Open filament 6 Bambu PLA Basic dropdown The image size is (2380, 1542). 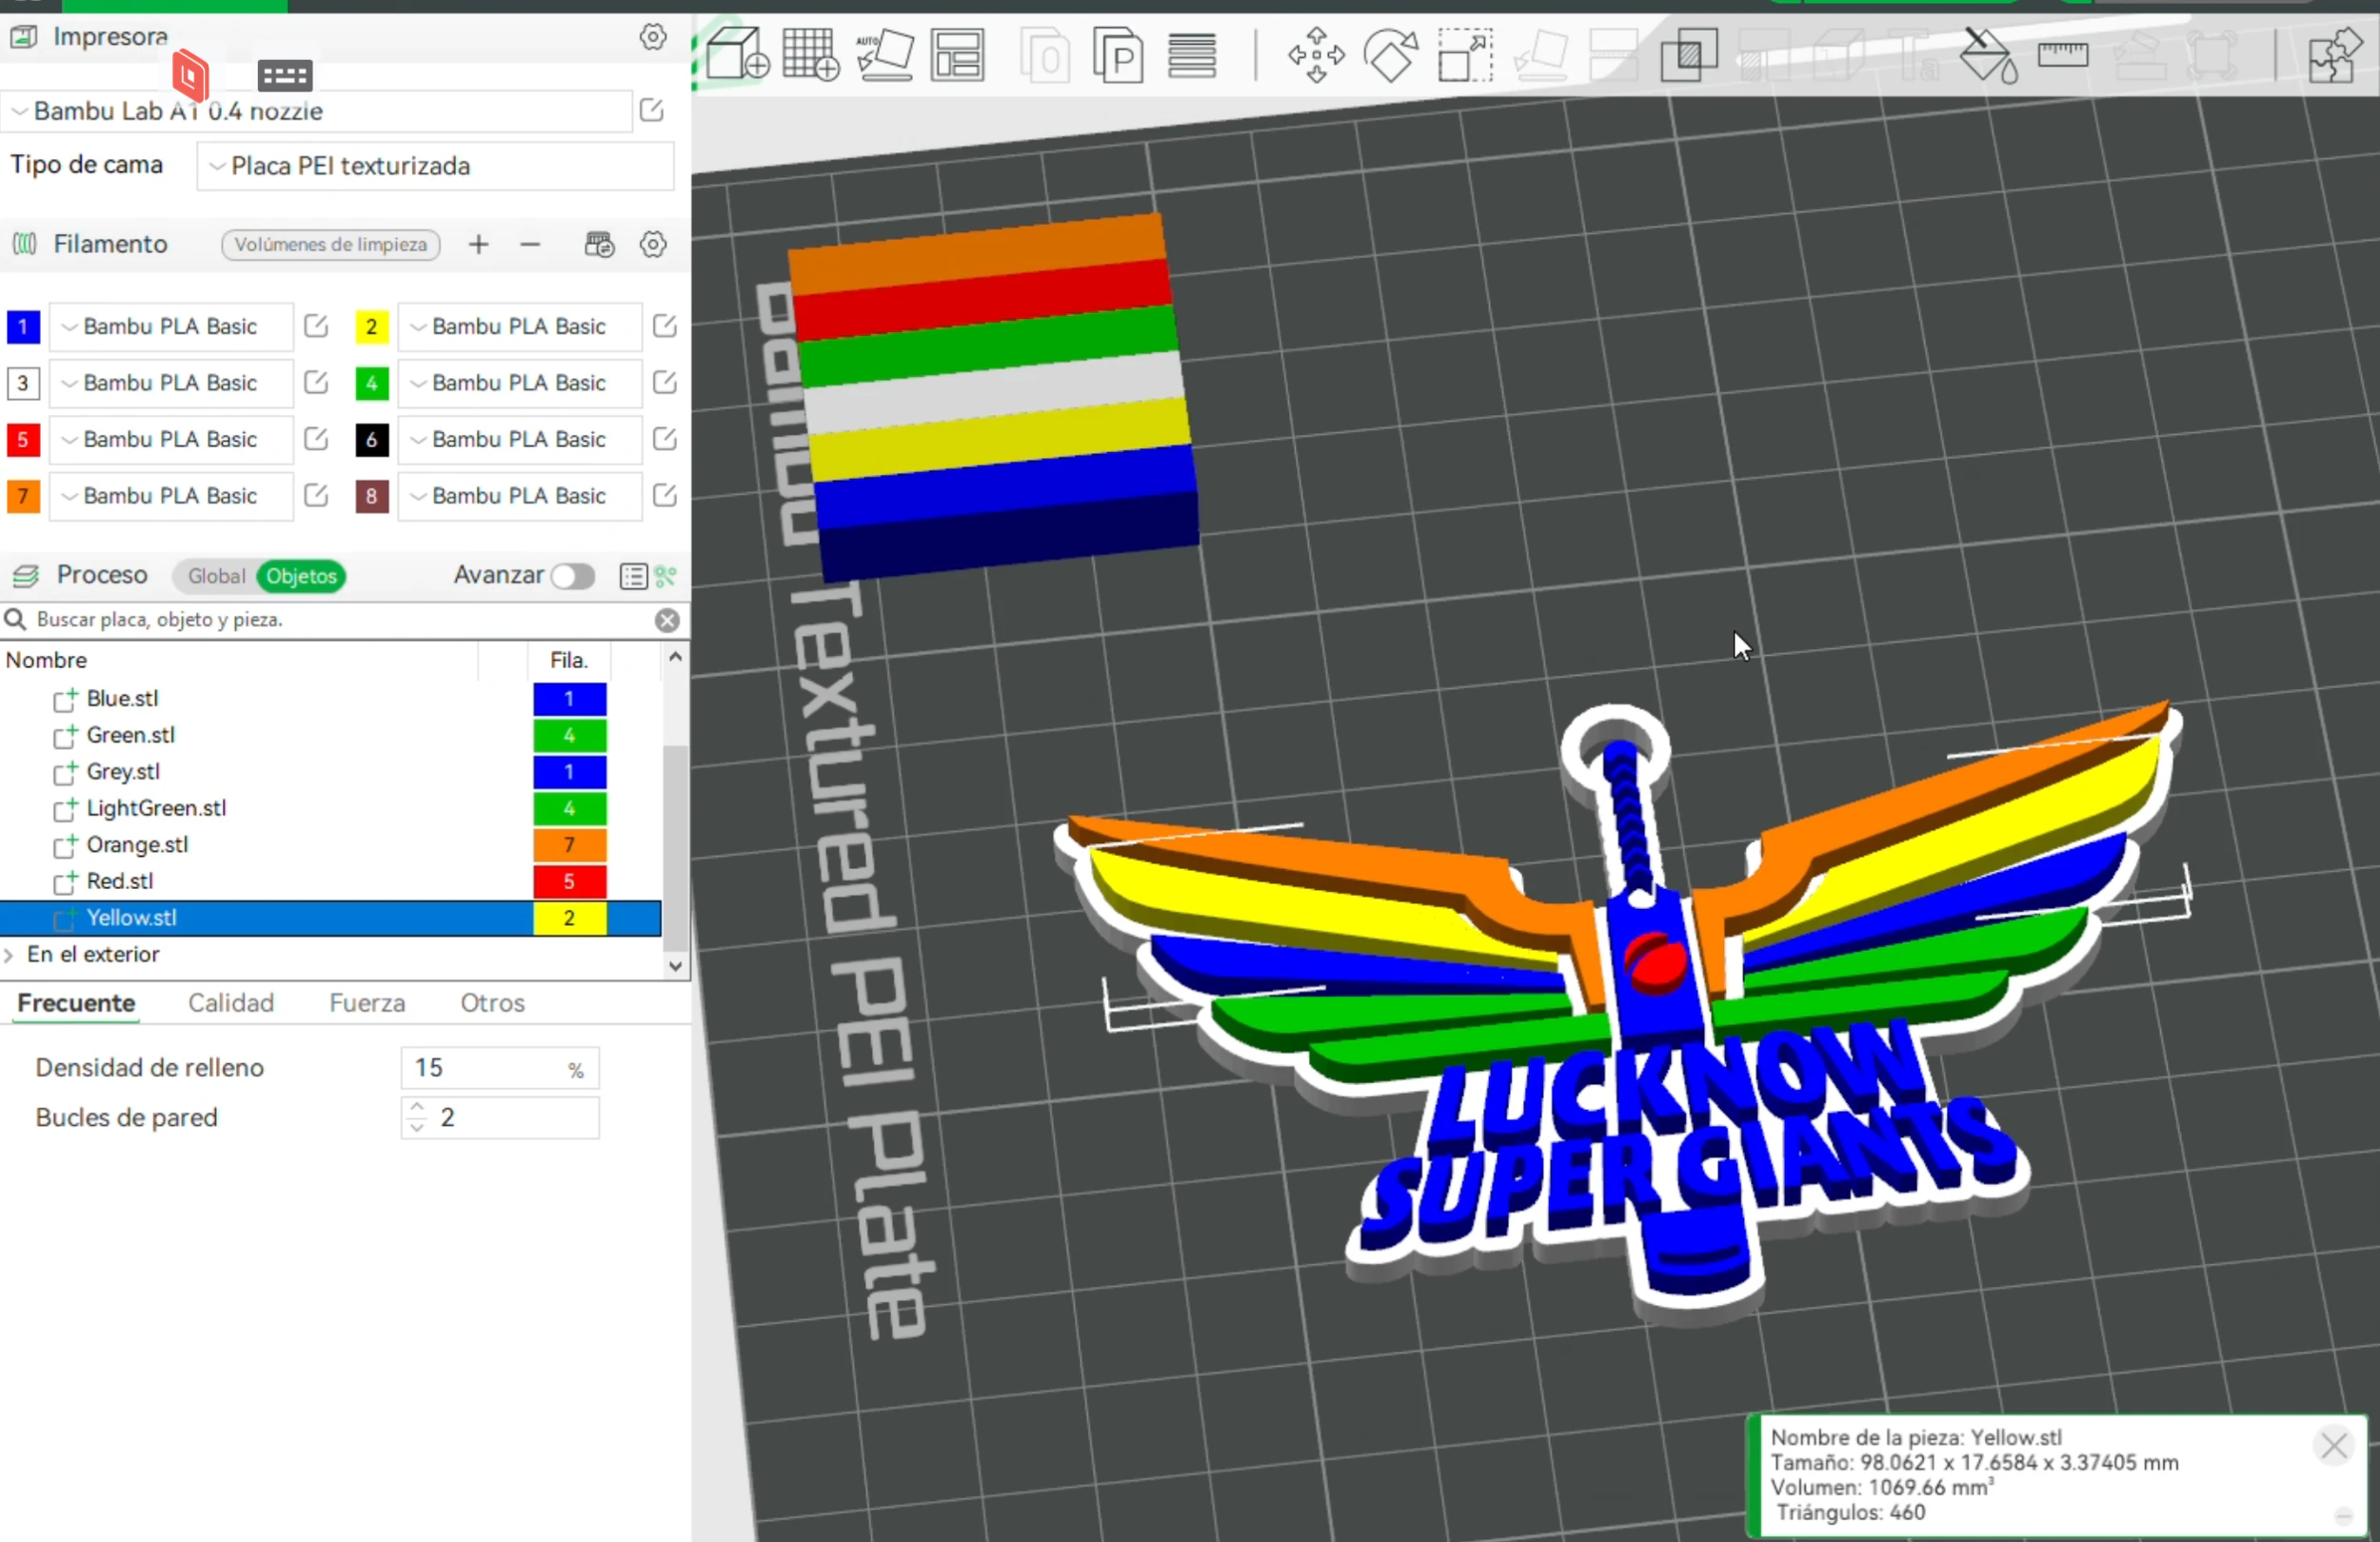coord(520,439)
